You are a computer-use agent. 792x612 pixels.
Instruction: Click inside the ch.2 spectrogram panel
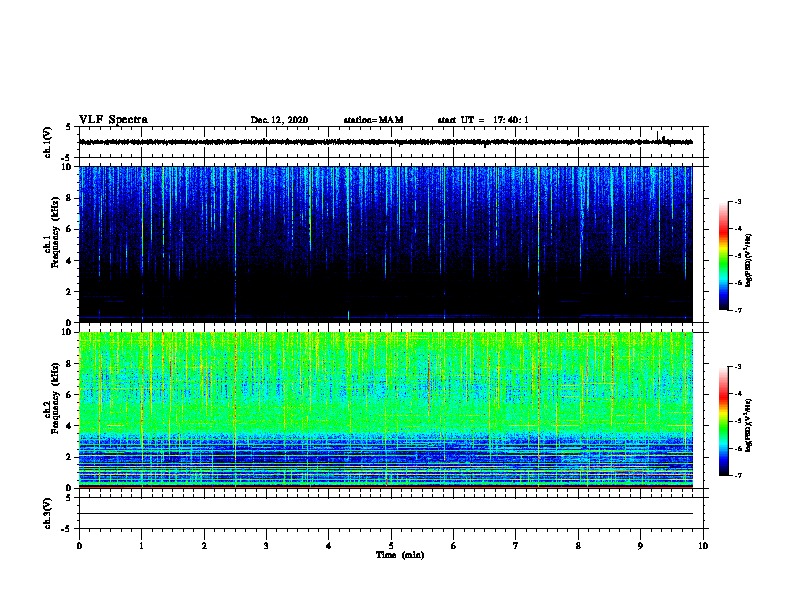pos(386,410)
